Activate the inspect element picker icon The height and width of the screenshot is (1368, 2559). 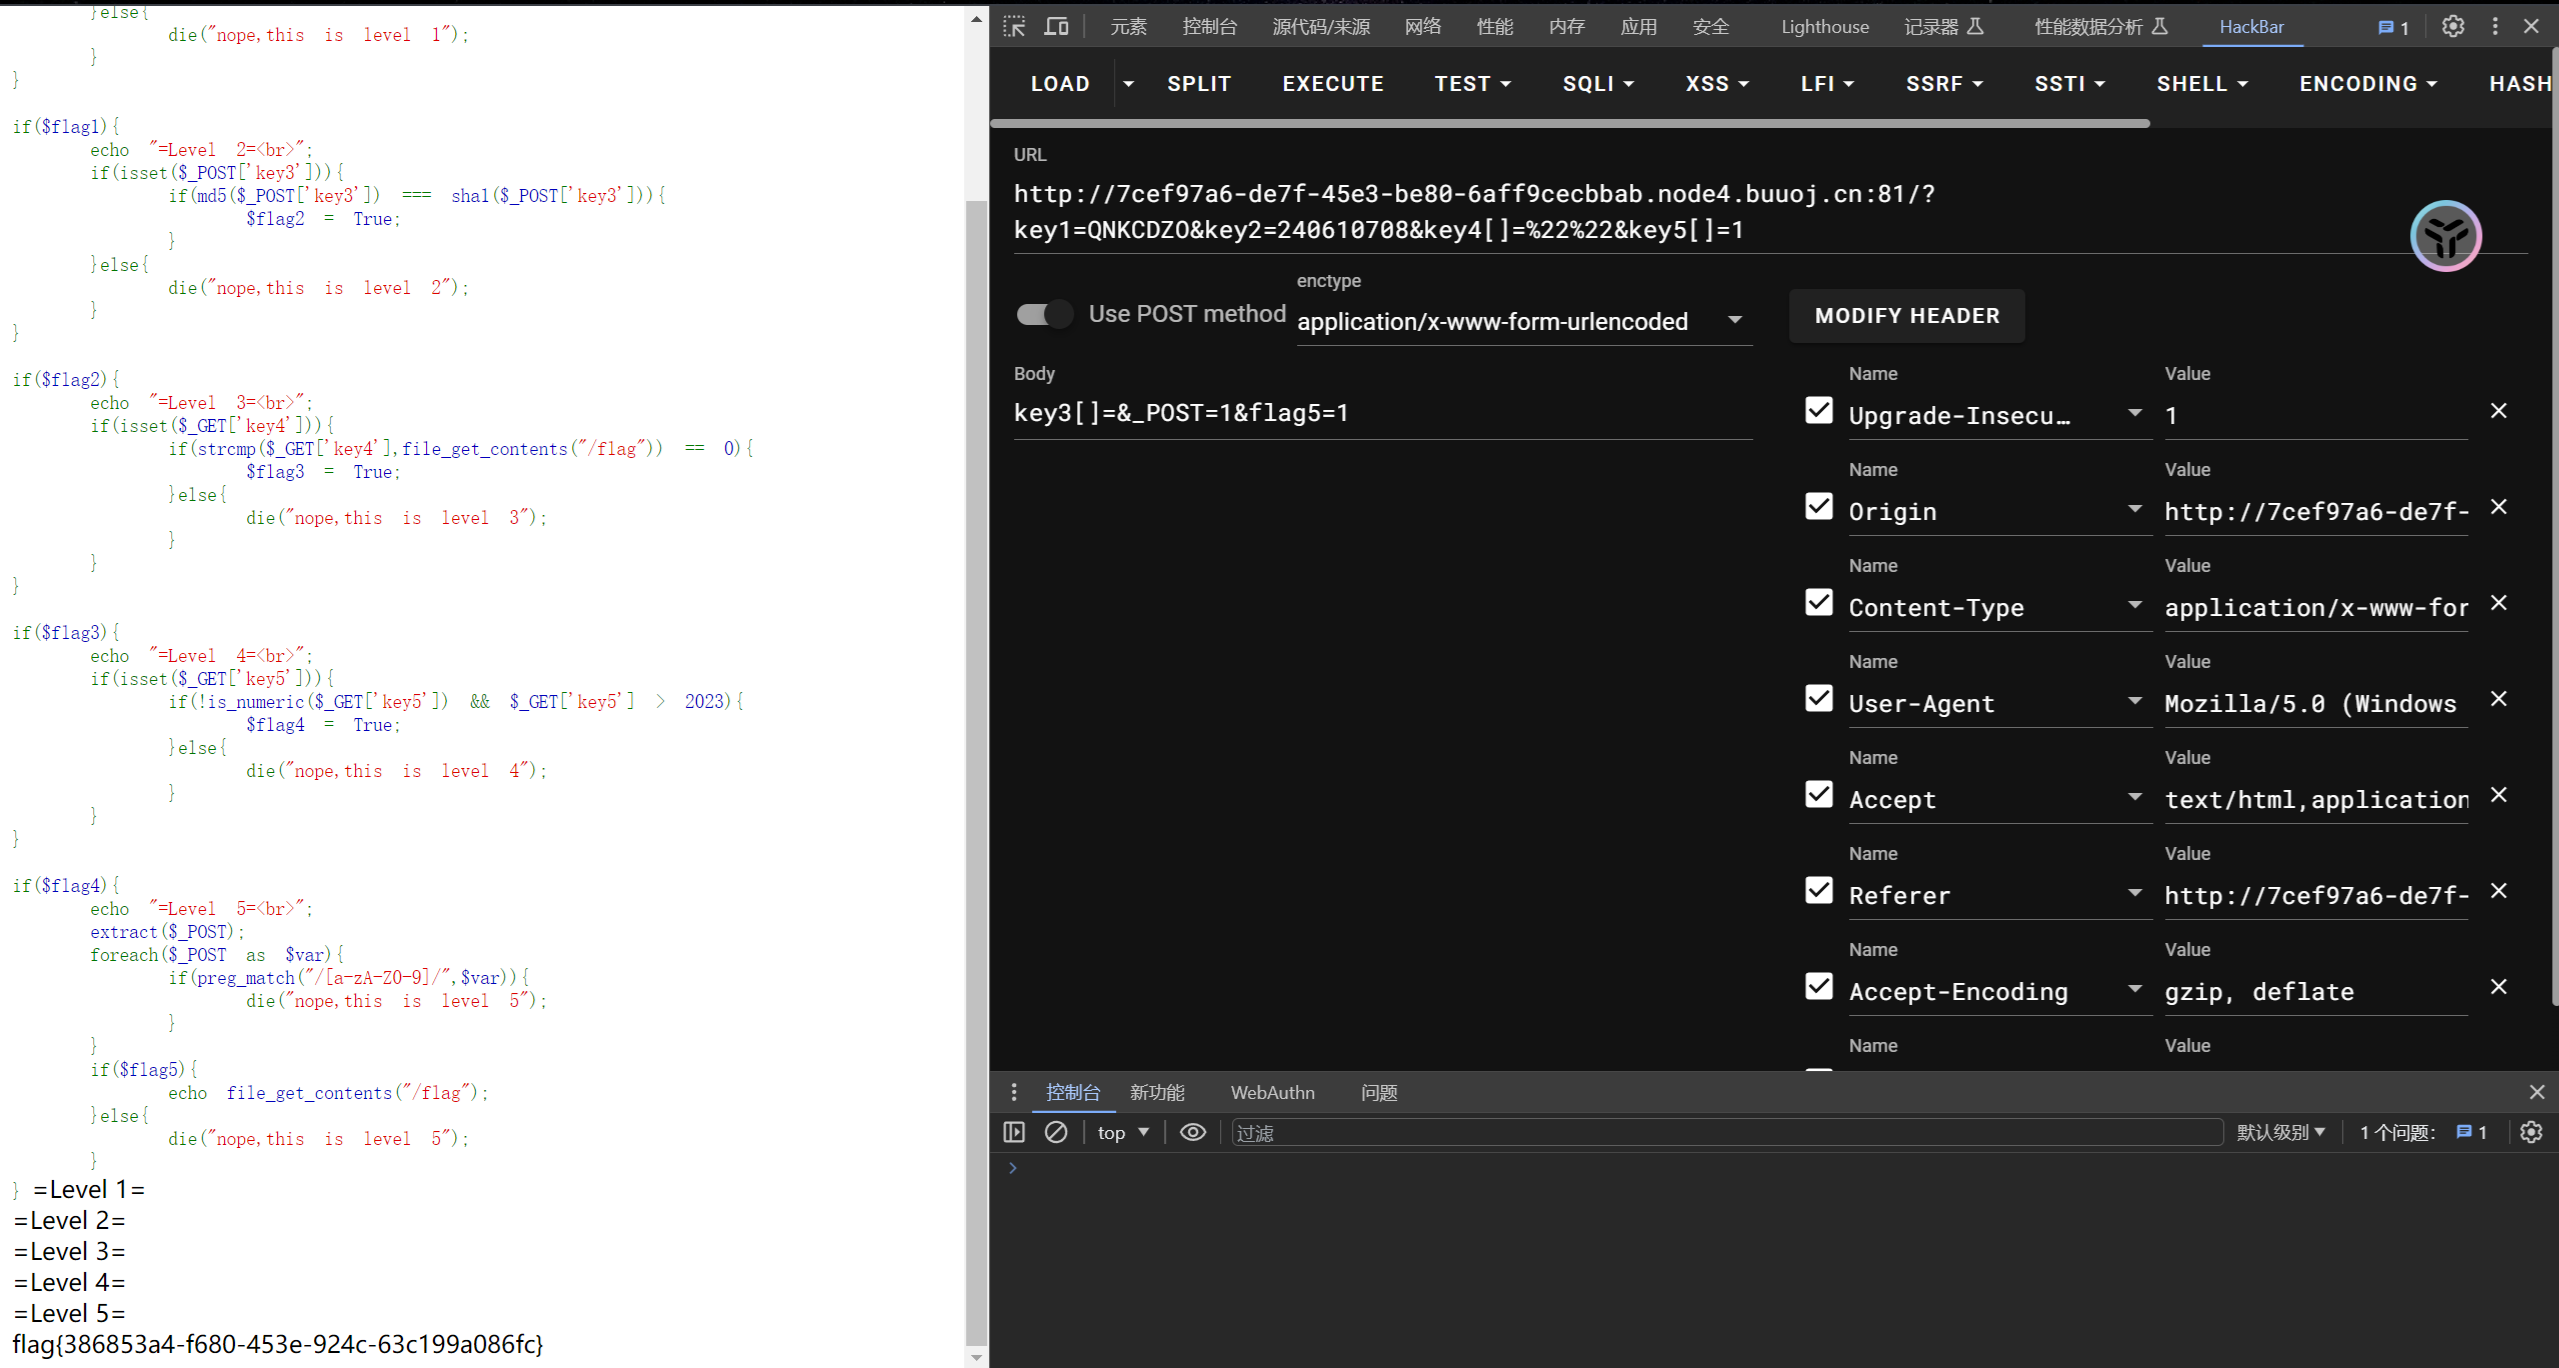[x=1014, y=26]
